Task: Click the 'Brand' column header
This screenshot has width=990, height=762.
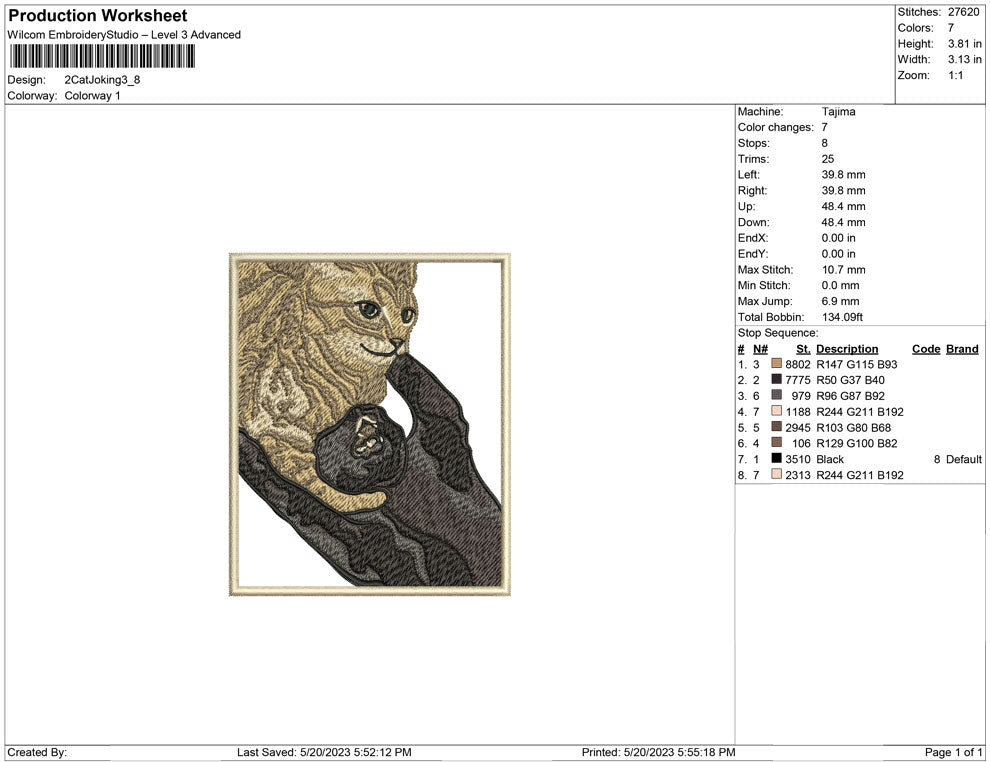Action: coord(962,348)
